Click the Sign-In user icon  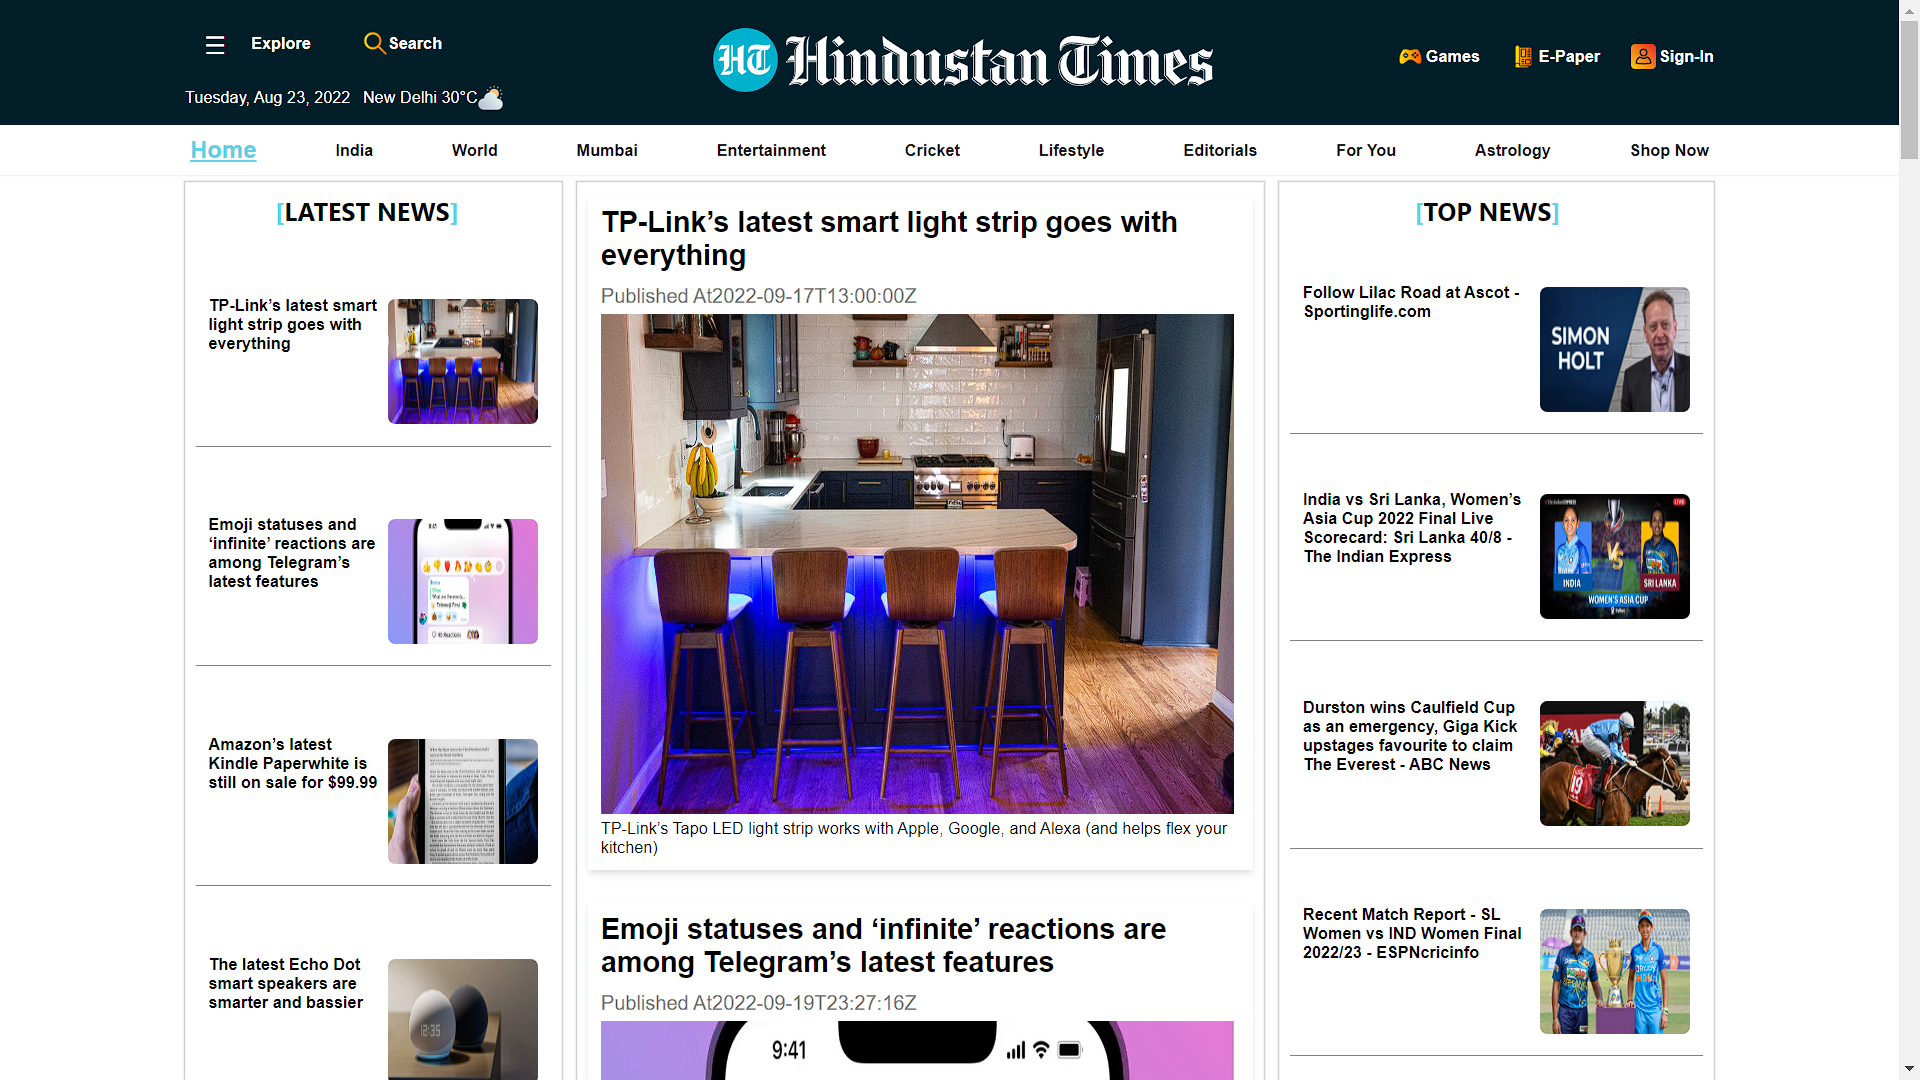pyautogui.click(x=1642, y=57)
